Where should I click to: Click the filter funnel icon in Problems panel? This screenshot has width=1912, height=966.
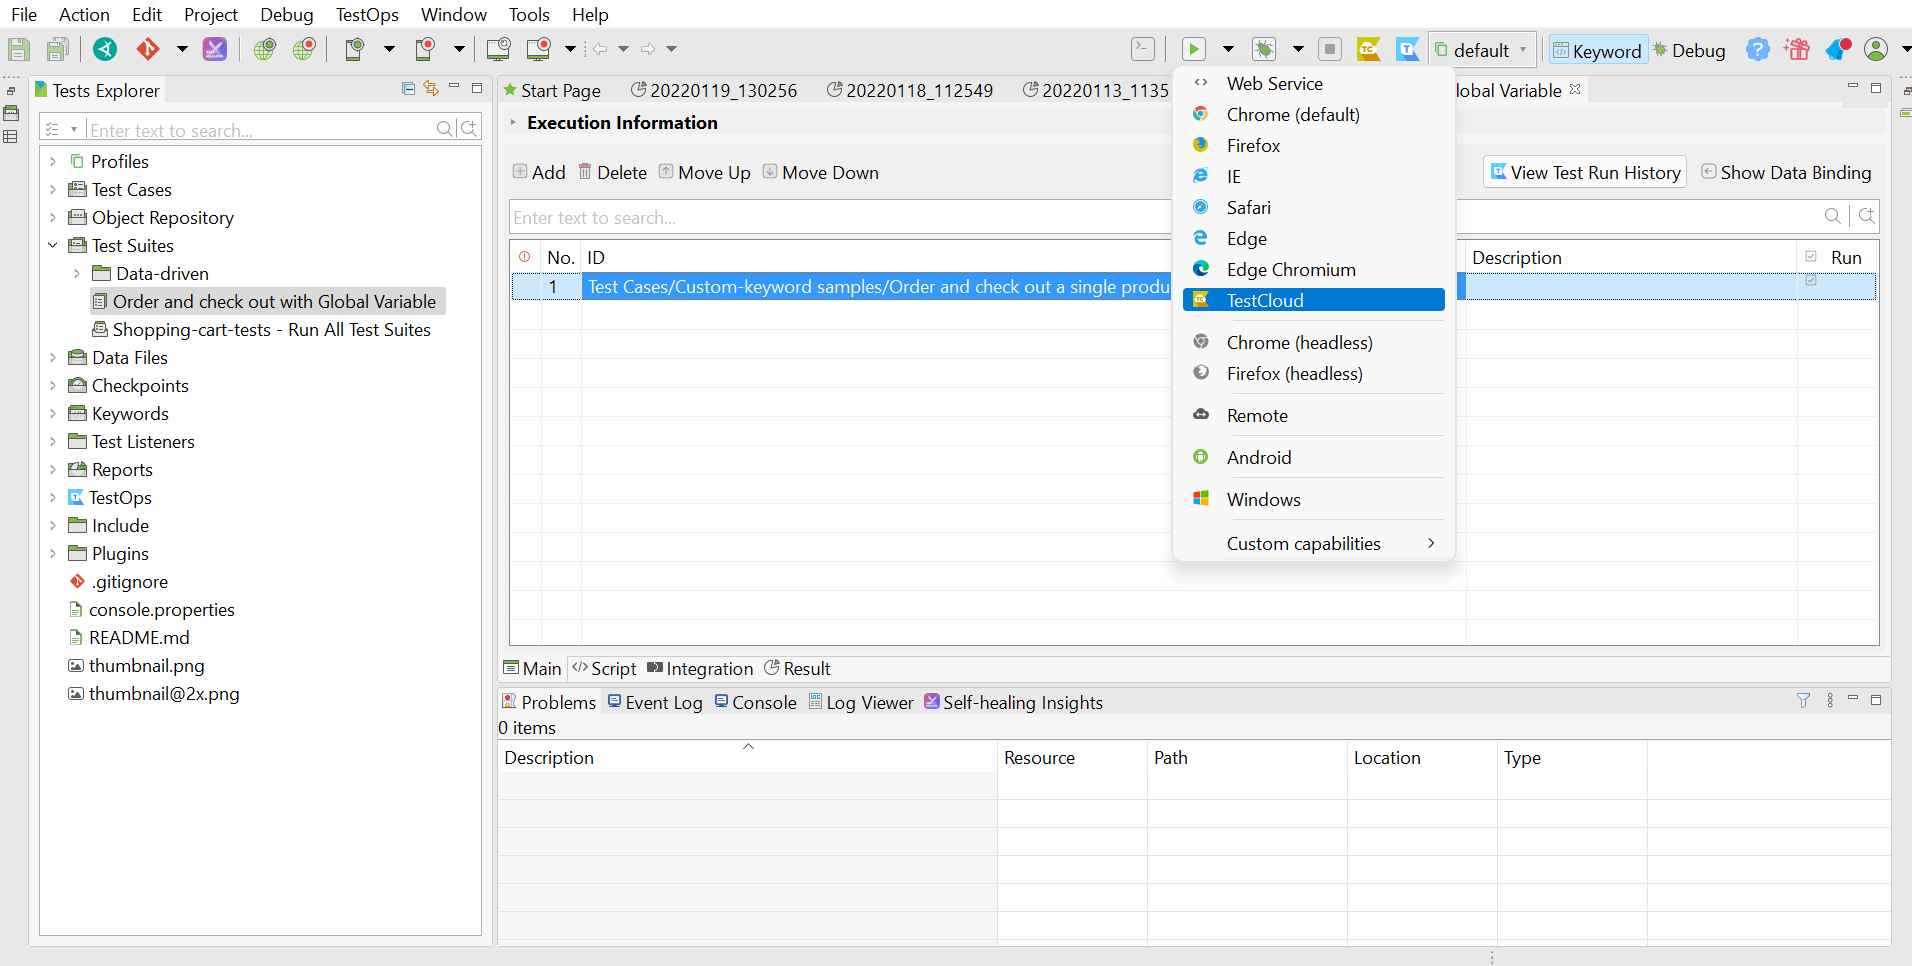(x=1804, y=701)
